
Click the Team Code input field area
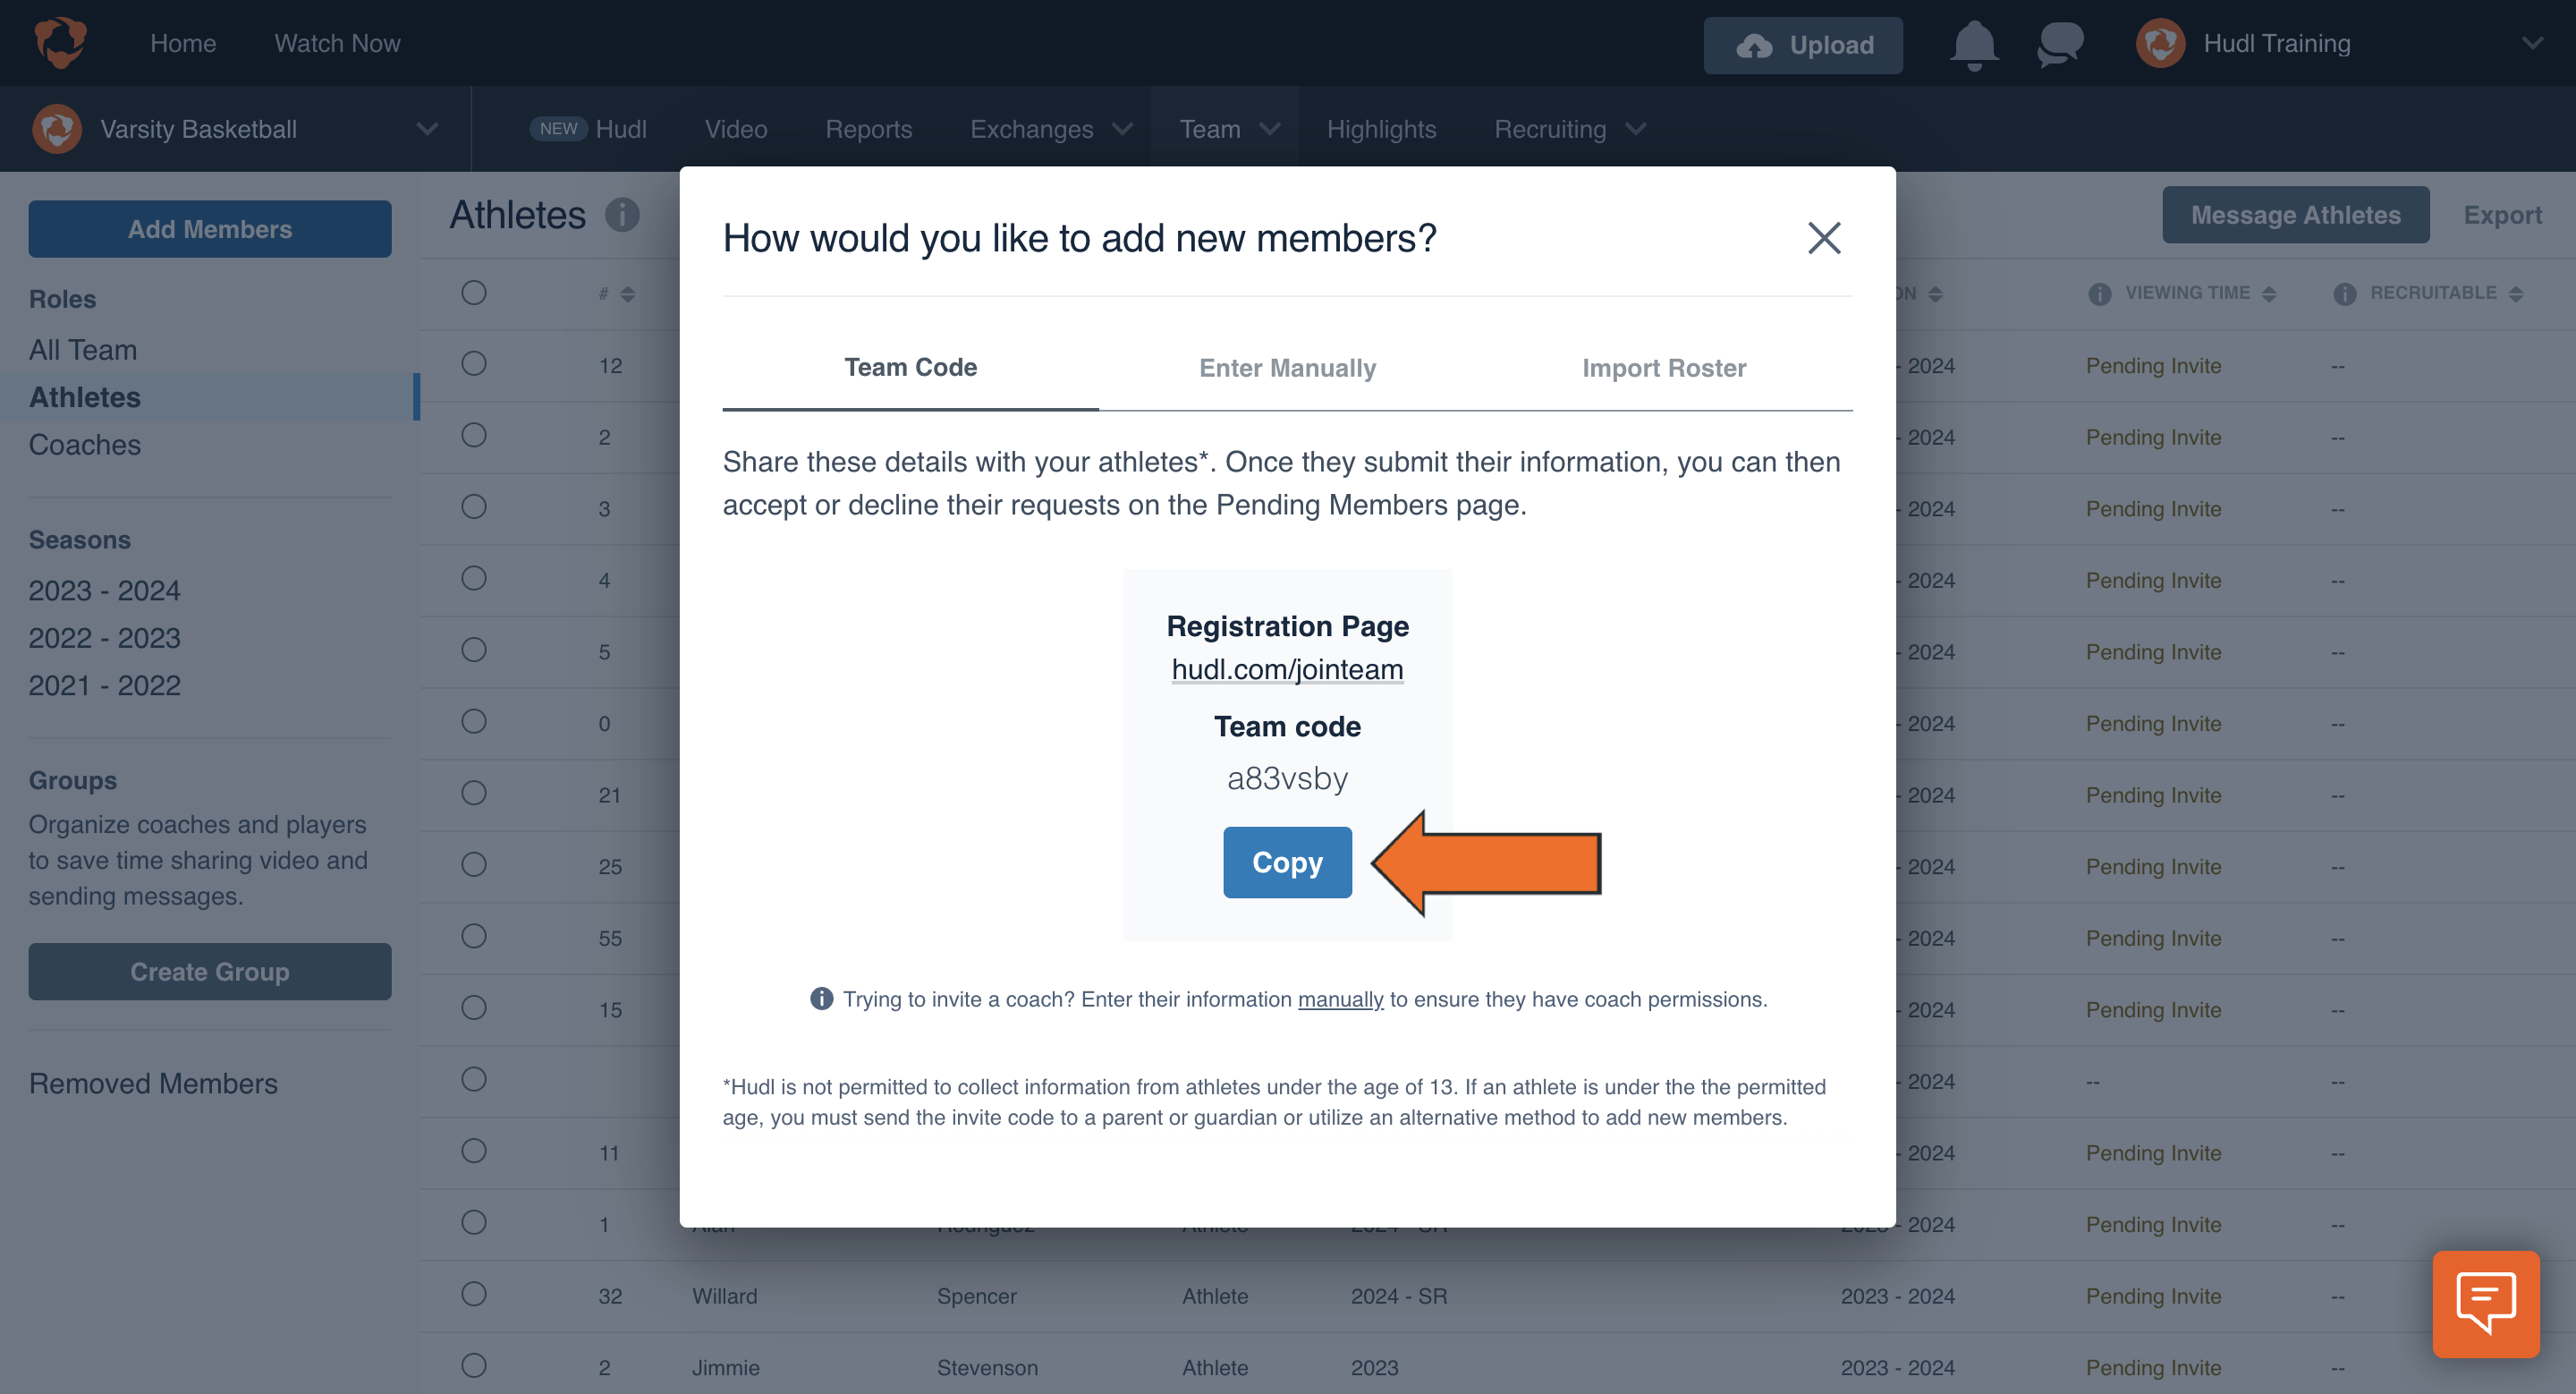point(1285,776)
